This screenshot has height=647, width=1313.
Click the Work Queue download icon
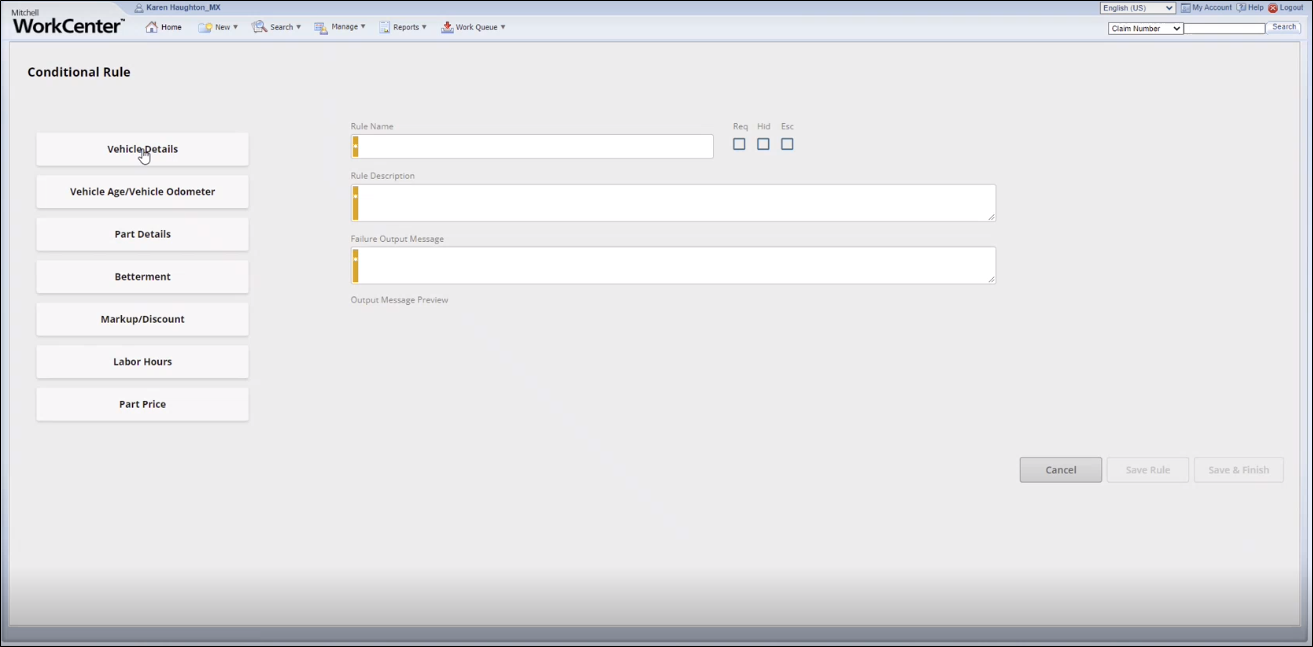coord(447,27)
